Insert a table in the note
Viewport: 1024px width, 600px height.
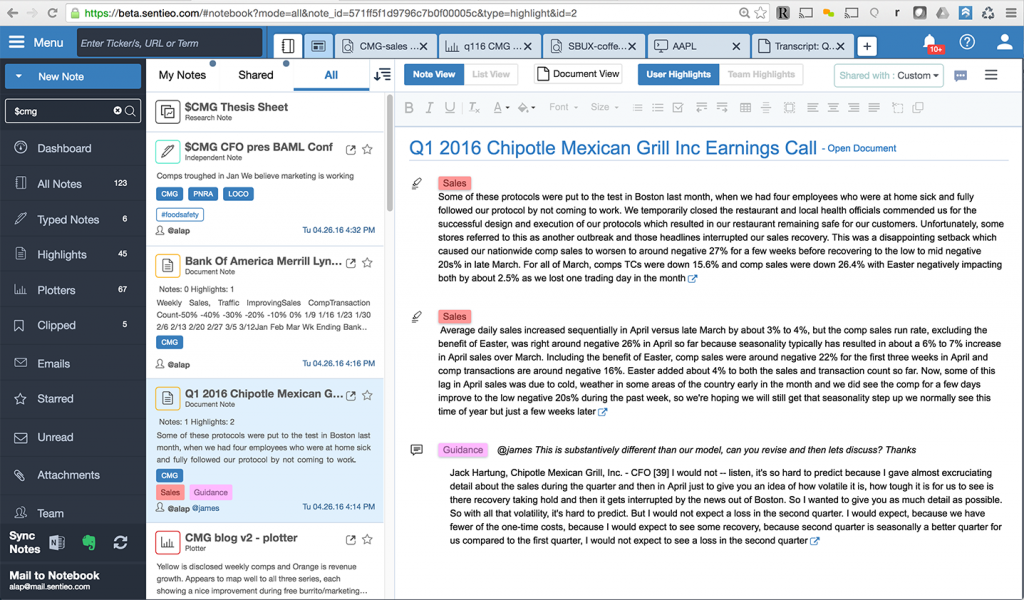[x=745, y=108]
